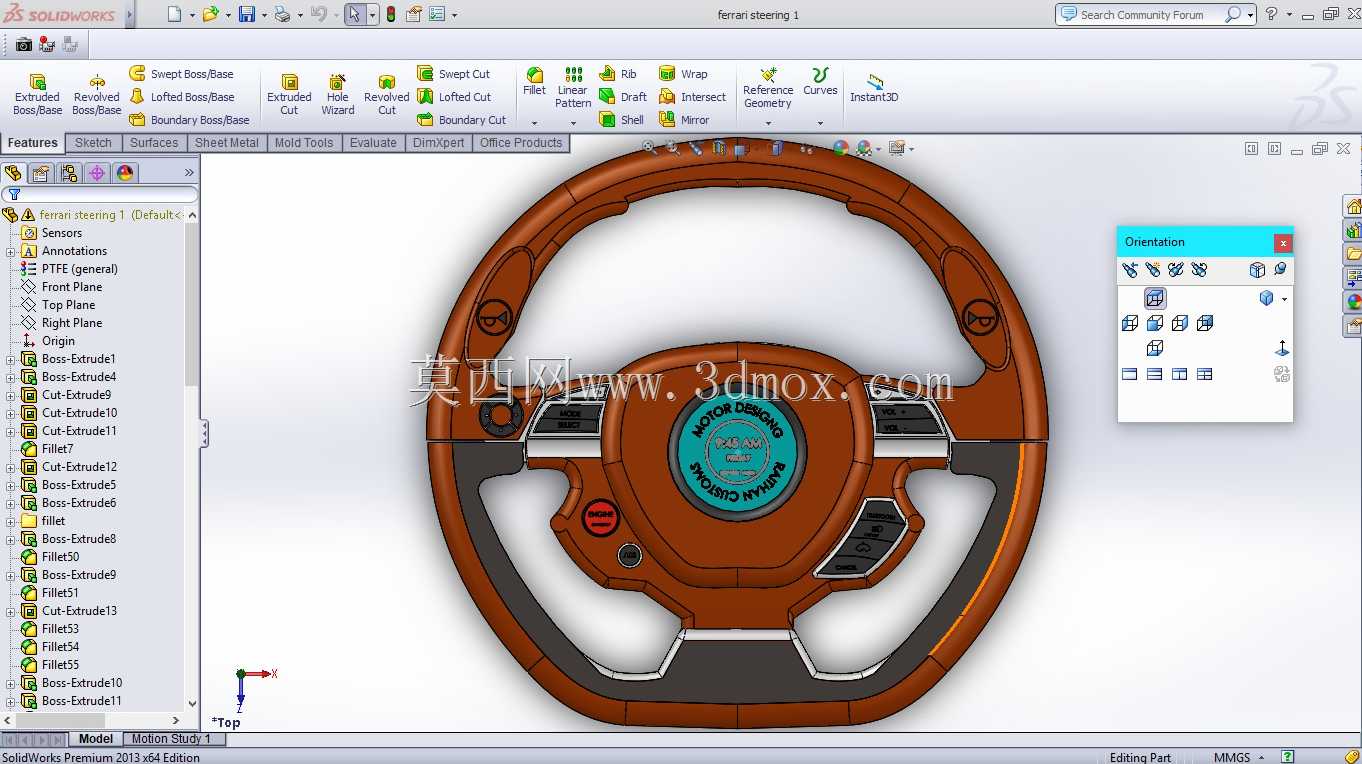Viewport: 1362px width, 764px height.
Task: Expand the hidden FeatureManager tabs chevron
Action: (x=189, y=173)
